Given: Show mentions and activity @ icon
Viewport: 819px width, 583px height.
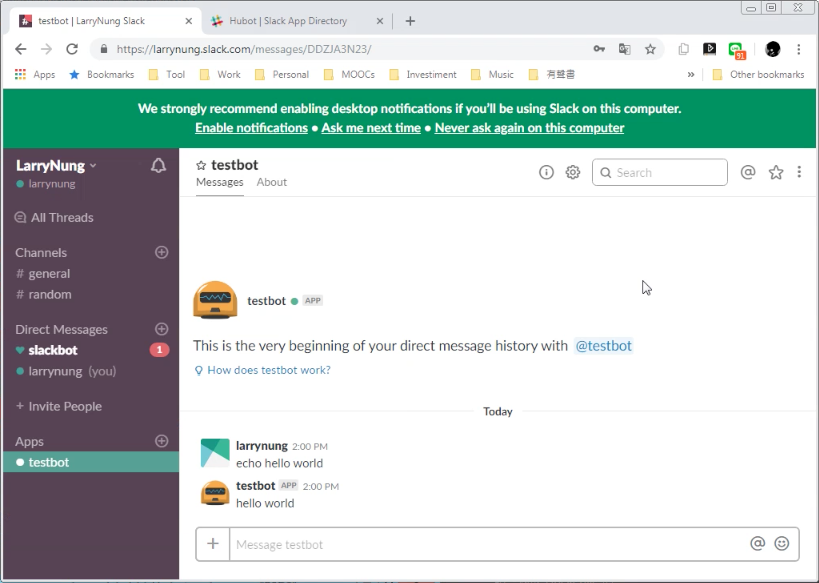Looking at the screenshot, I should (x=748, y=172).
